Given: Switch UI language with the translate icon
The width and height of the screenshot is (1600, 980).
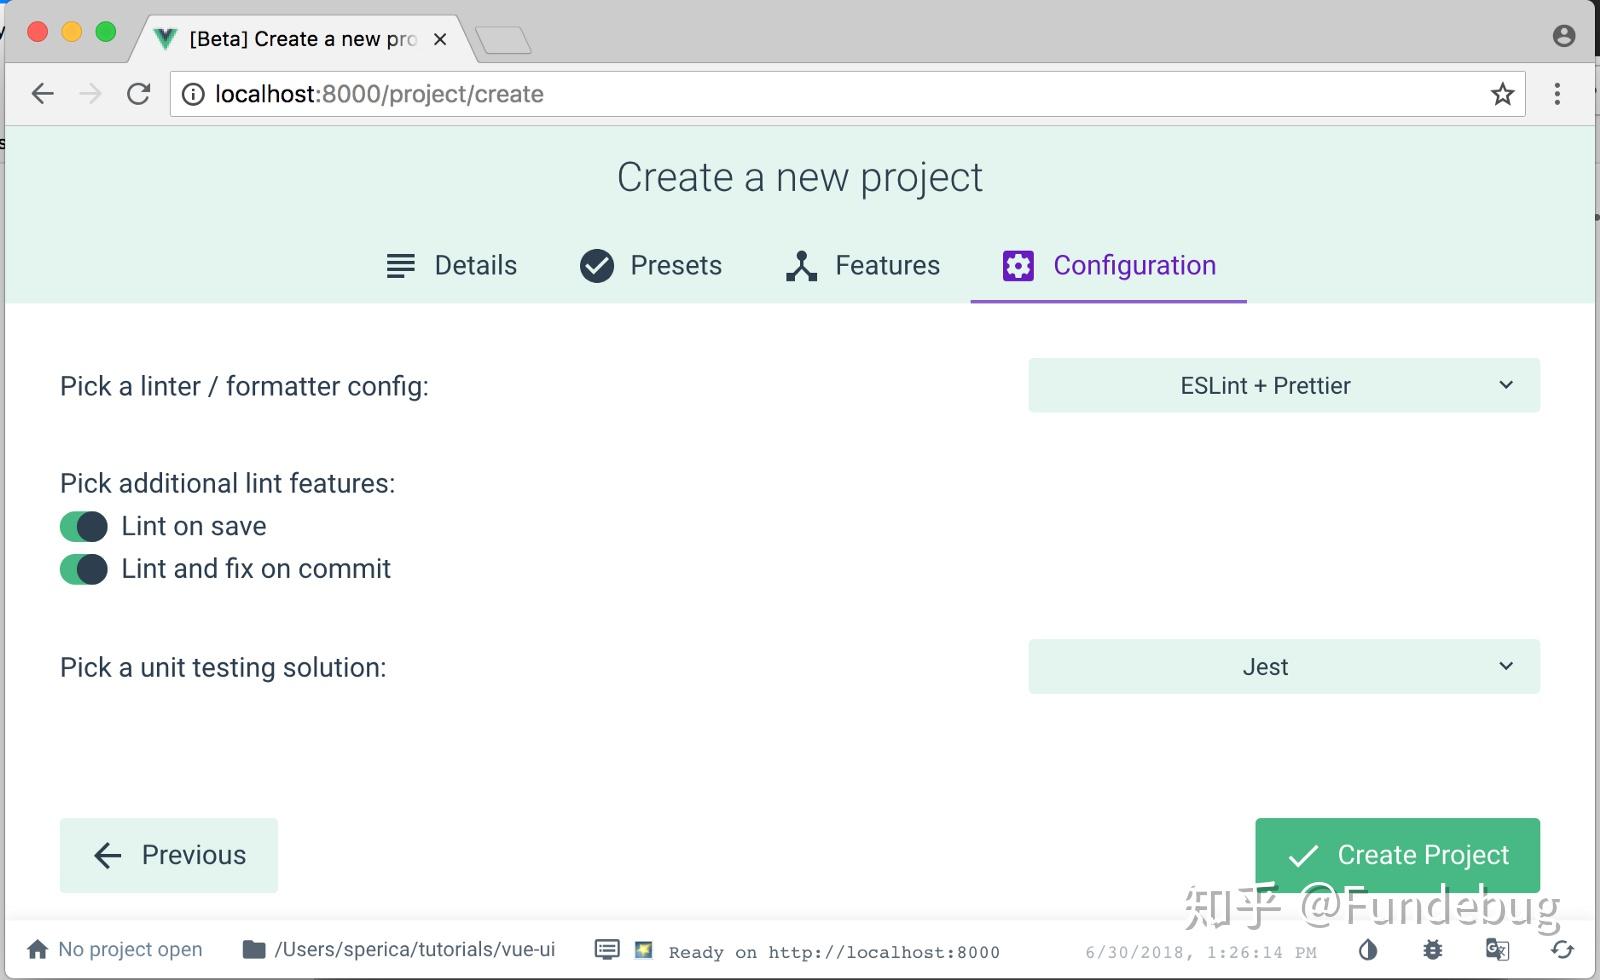Looking at the screenshot, I should 1497,950.
